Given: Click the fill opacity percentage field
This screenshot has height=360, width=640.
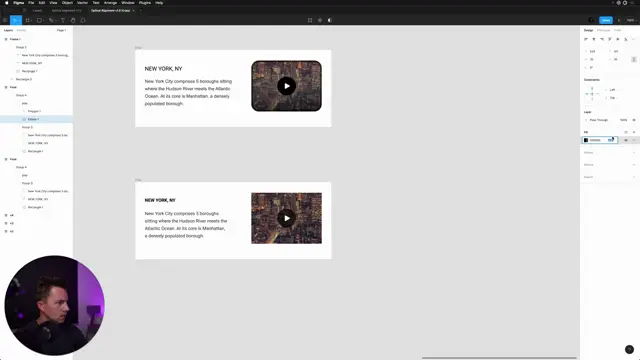Looking at the screenshot, I should tap(611, 140).
